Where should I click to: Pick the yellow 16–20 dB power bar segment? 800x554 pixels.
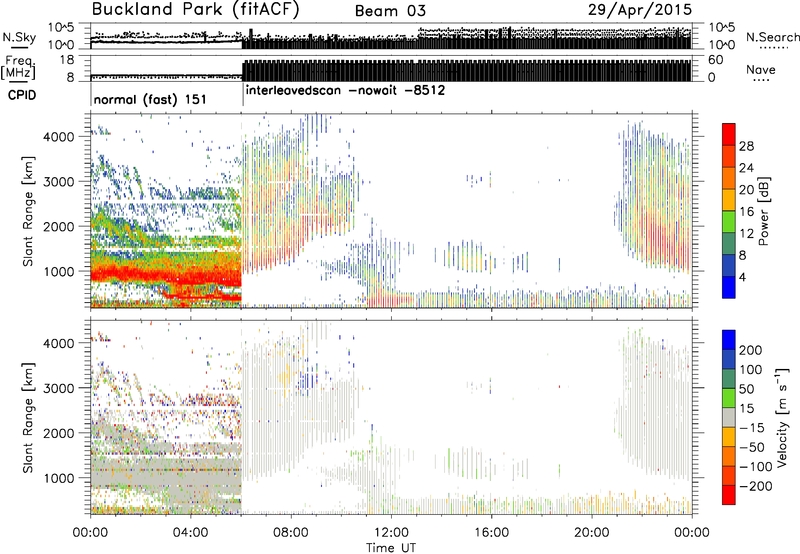729,199
